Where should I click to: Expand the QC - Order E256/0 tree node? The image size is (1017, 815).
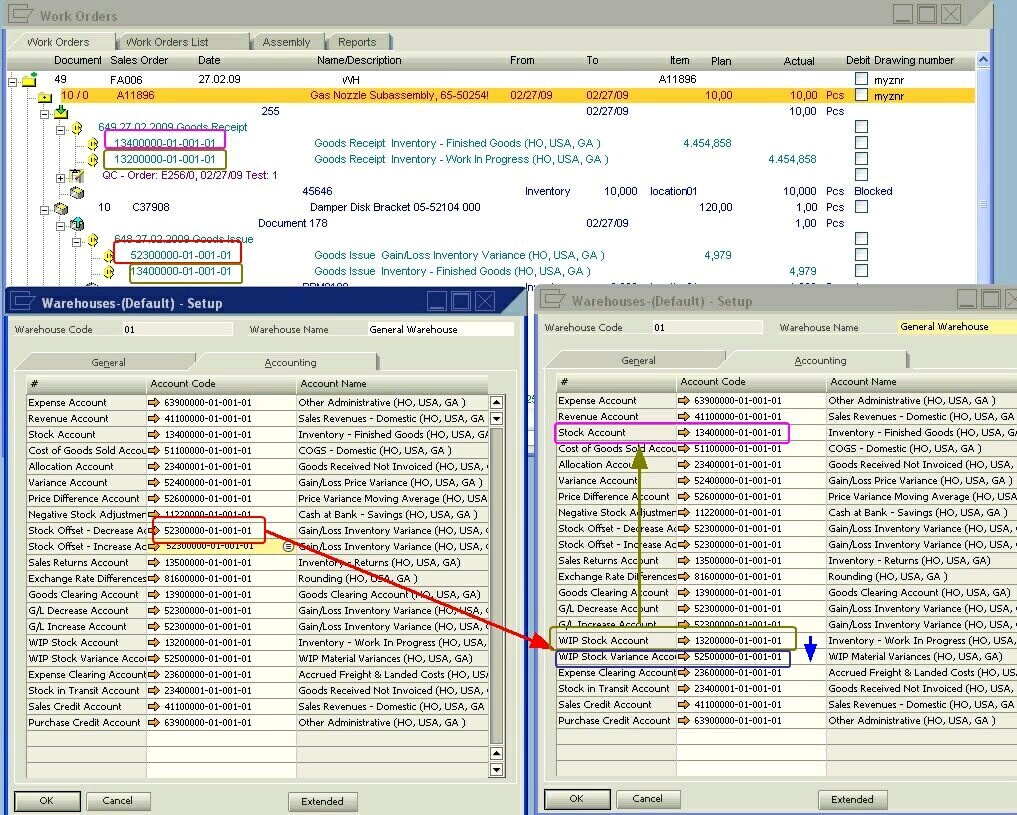[61, 177]
